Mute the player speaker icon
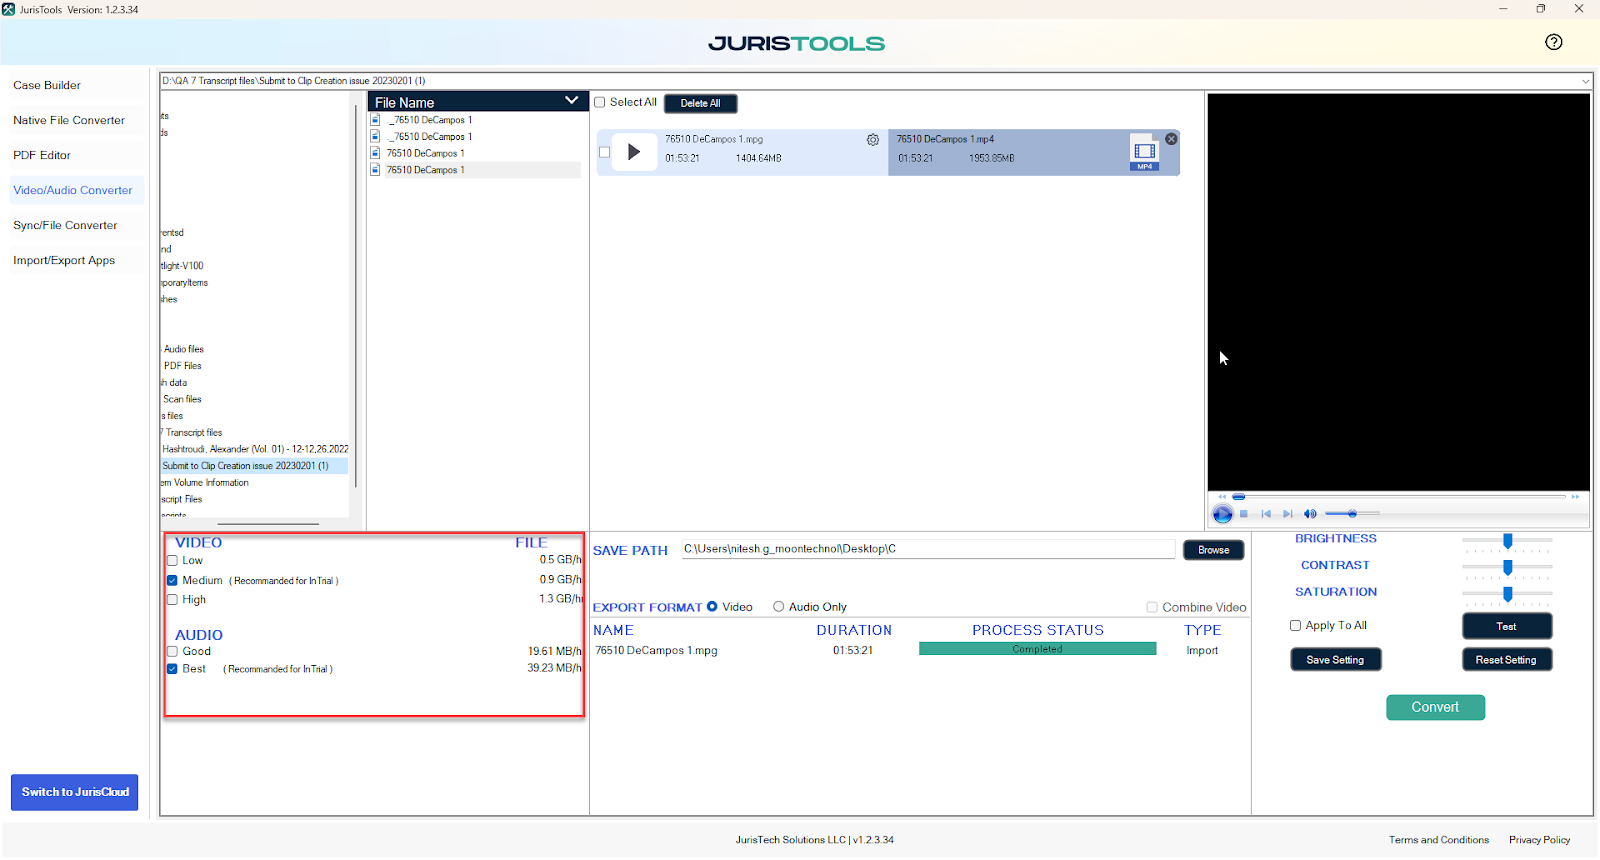 tap(1310, 514)
